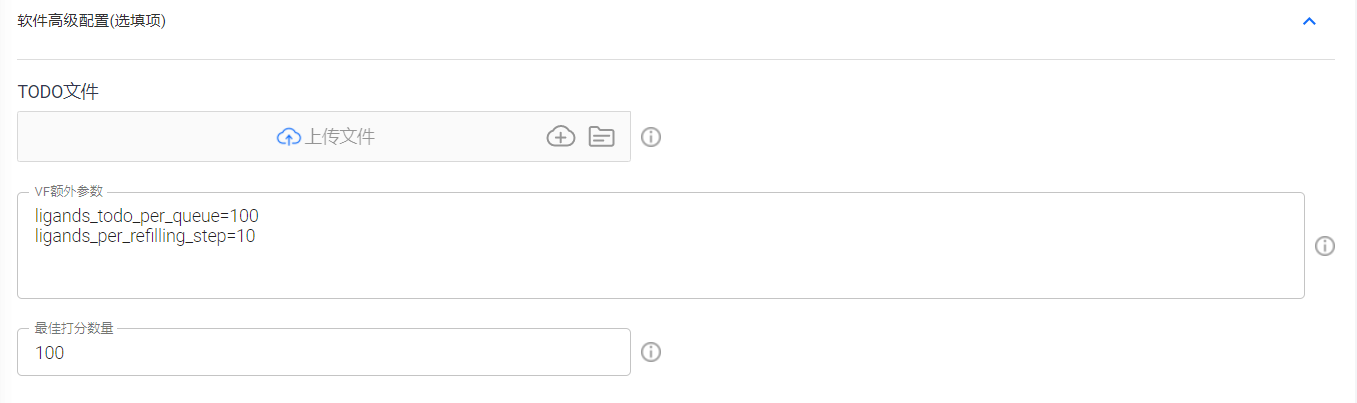The height and width of the screenshot is (403, 1357).
Task: Click the blue cloud upload icon
Action: 289,137
